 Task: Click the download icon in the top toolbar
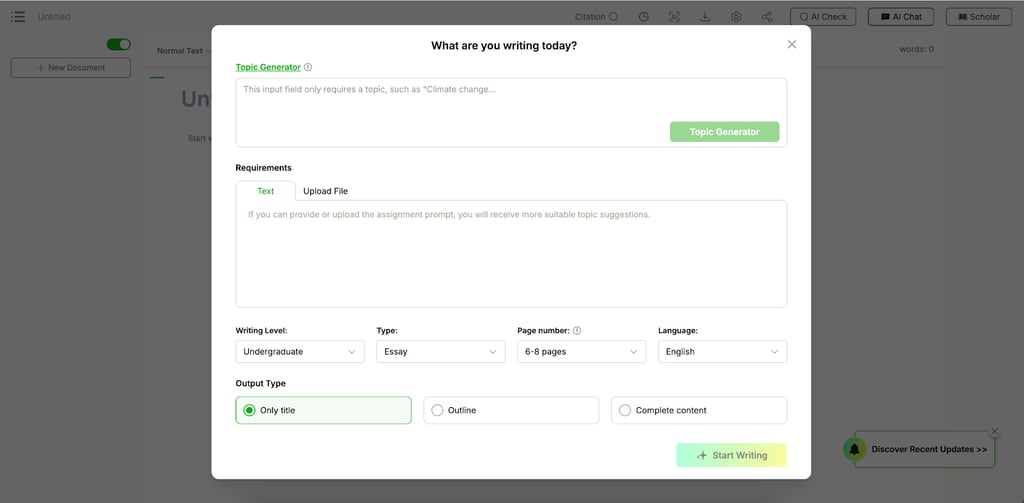click(705, 17)
